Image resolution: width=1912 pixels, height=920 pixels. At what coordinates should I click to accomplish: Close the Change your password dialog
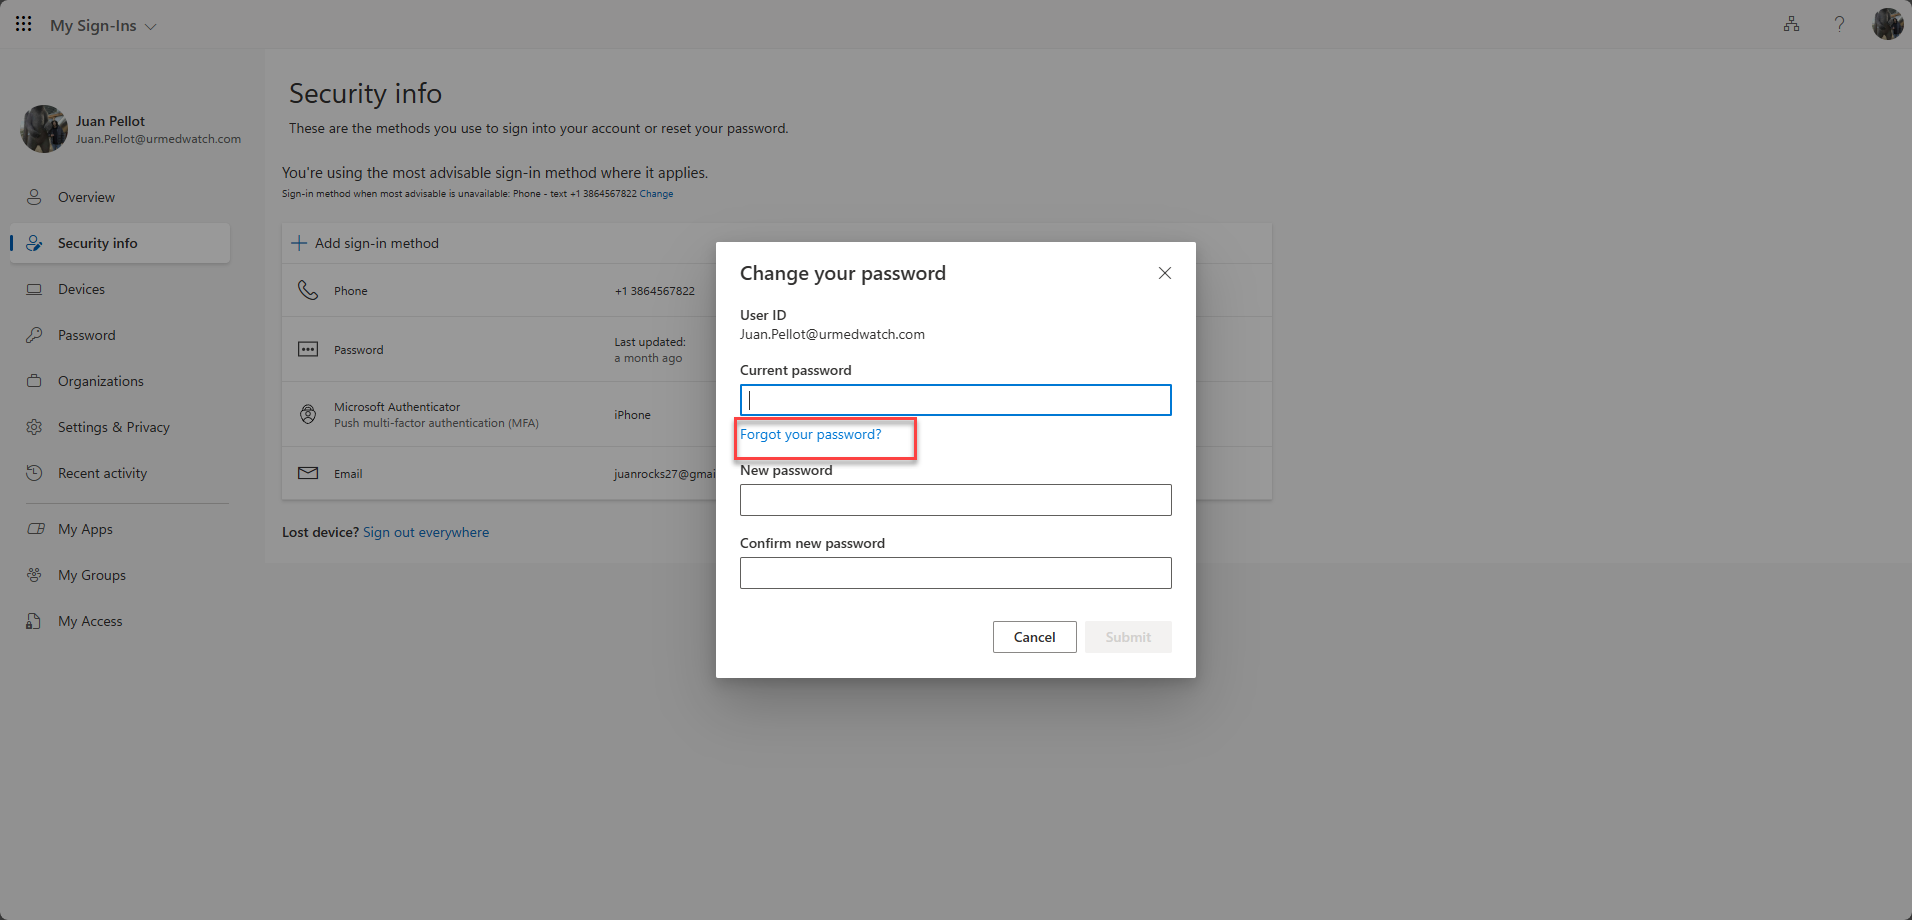(1164, 273)
